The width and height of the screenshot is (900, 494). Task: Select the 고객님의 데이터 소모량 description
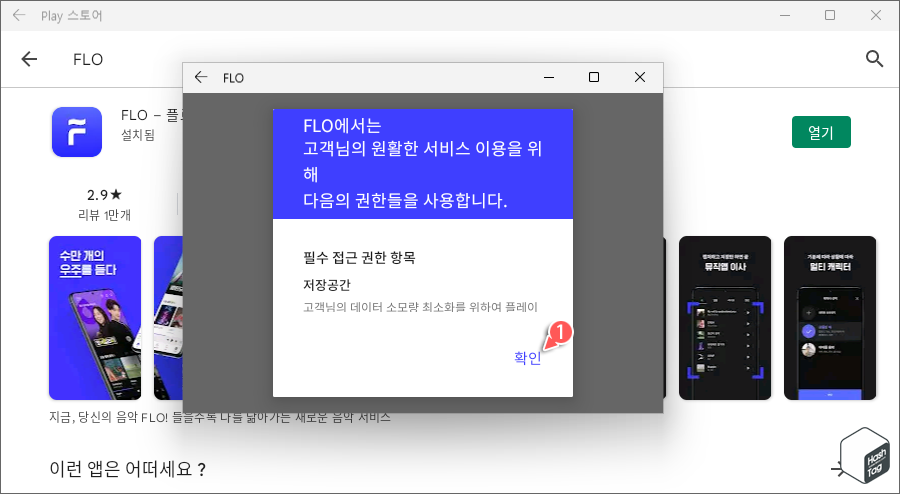420,307
